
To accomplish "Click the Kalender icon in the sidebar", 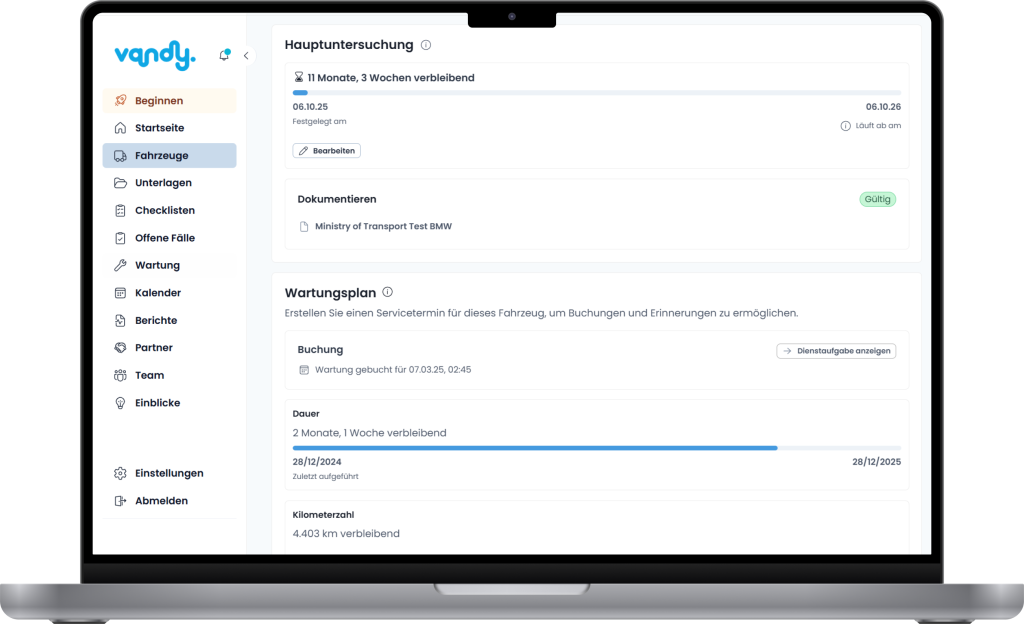I will point(120,293).
